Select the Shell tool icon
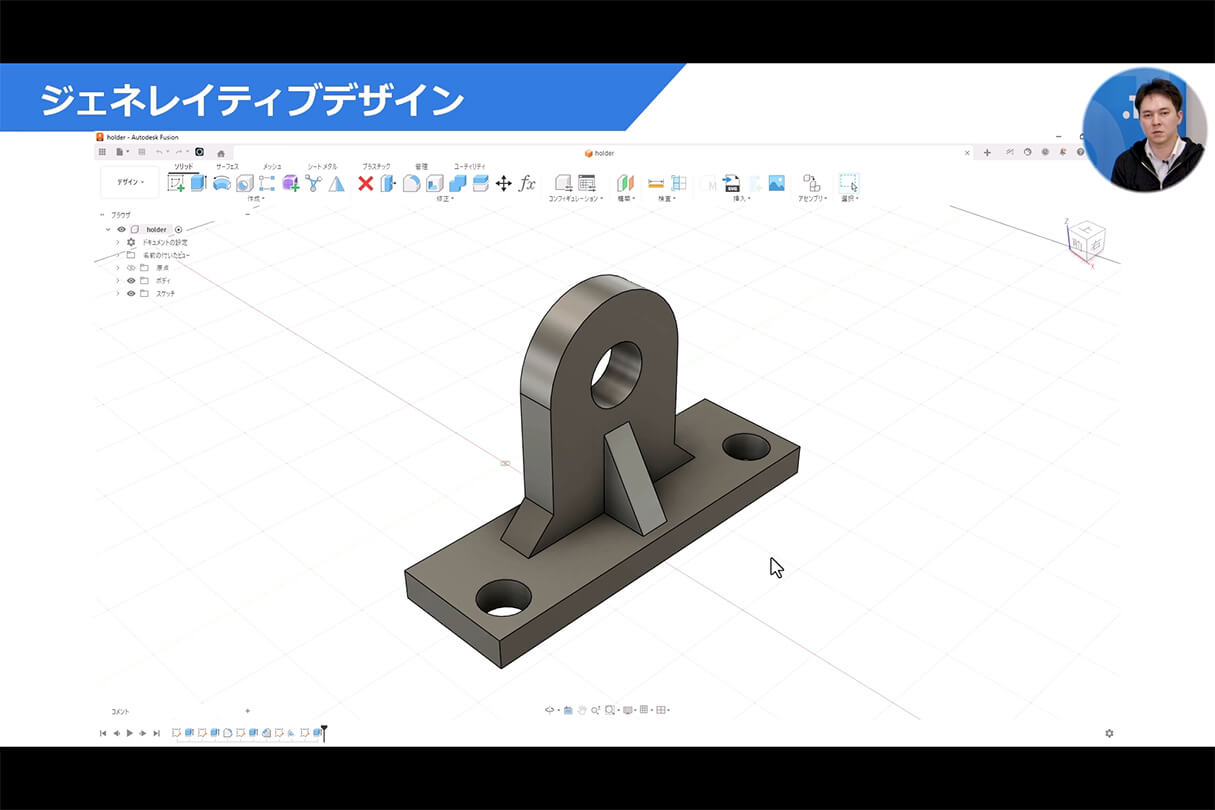This screenshot has width=1215, height=810. [x=434, y=183]
